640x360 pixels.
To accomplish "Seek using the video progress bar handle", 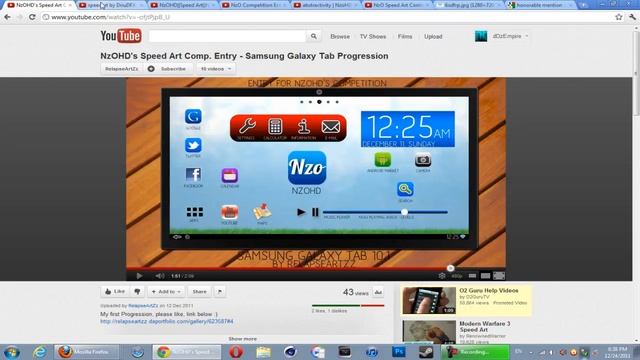I will click(450, 268).
